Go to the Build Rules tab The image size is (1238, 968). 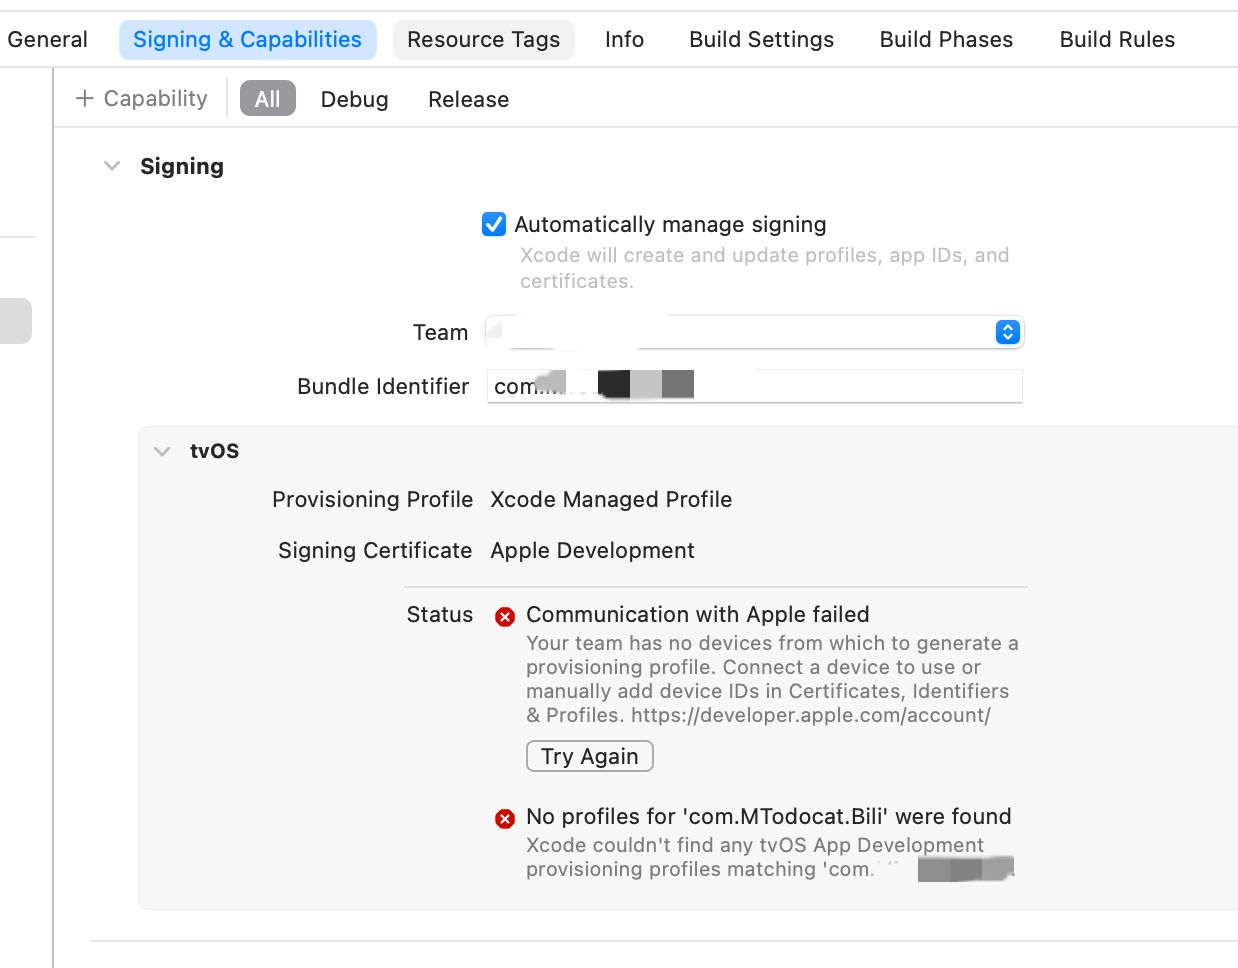(1117, 40)
